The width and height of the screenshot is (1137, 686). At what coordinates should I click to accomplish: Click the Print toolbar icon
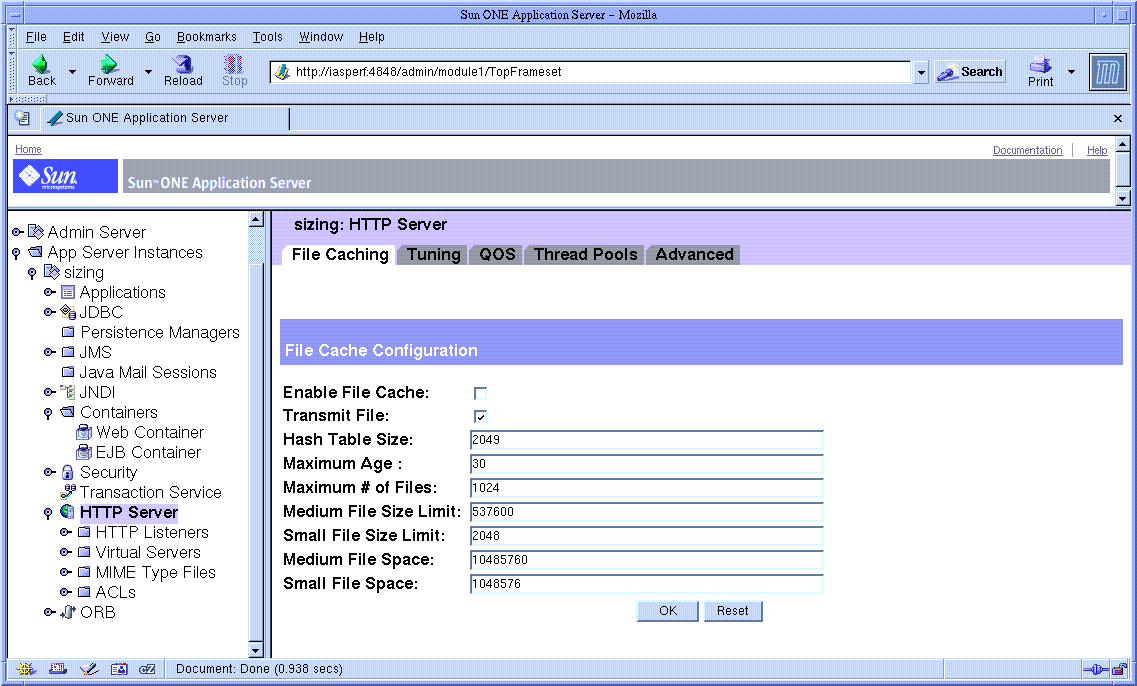click(x=1041, y=64)
